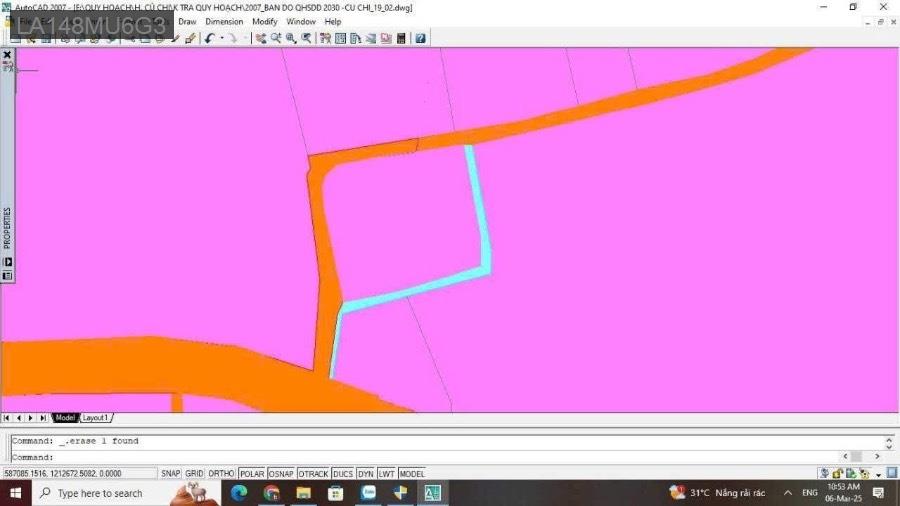This screenshot has width=900, height=506.
Task: Click the Help question mark icon
Action: click(420, 38)
